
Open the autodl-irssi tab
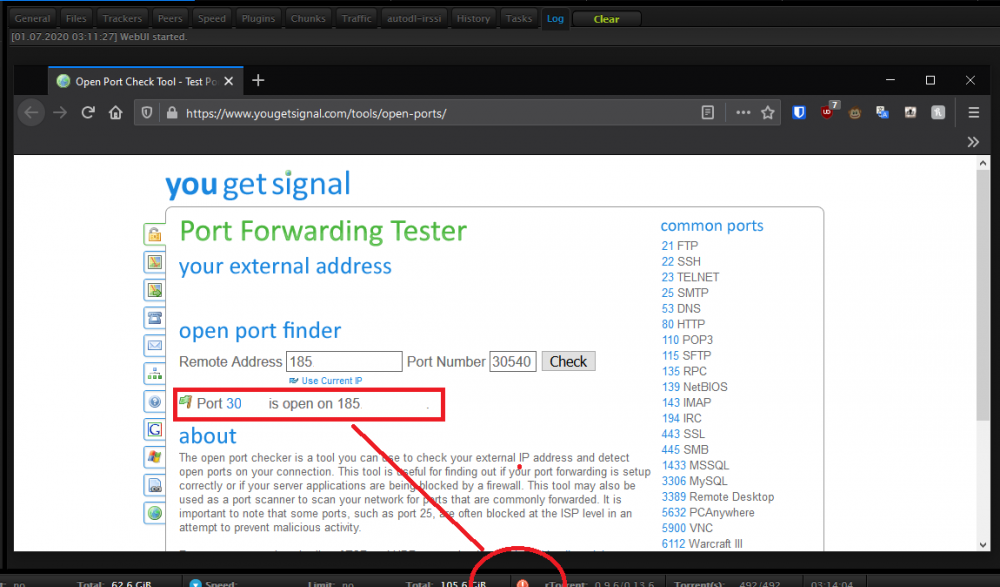[414, 19]
